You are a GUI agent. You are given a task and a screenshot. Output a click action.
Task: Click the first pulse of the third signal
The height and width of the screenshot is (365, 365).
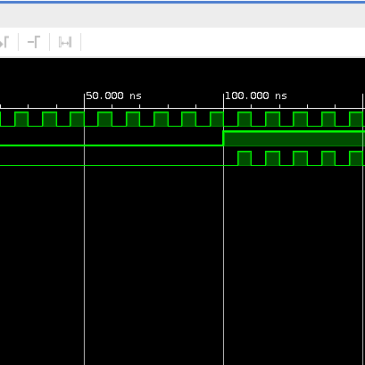tap(244, 158)
